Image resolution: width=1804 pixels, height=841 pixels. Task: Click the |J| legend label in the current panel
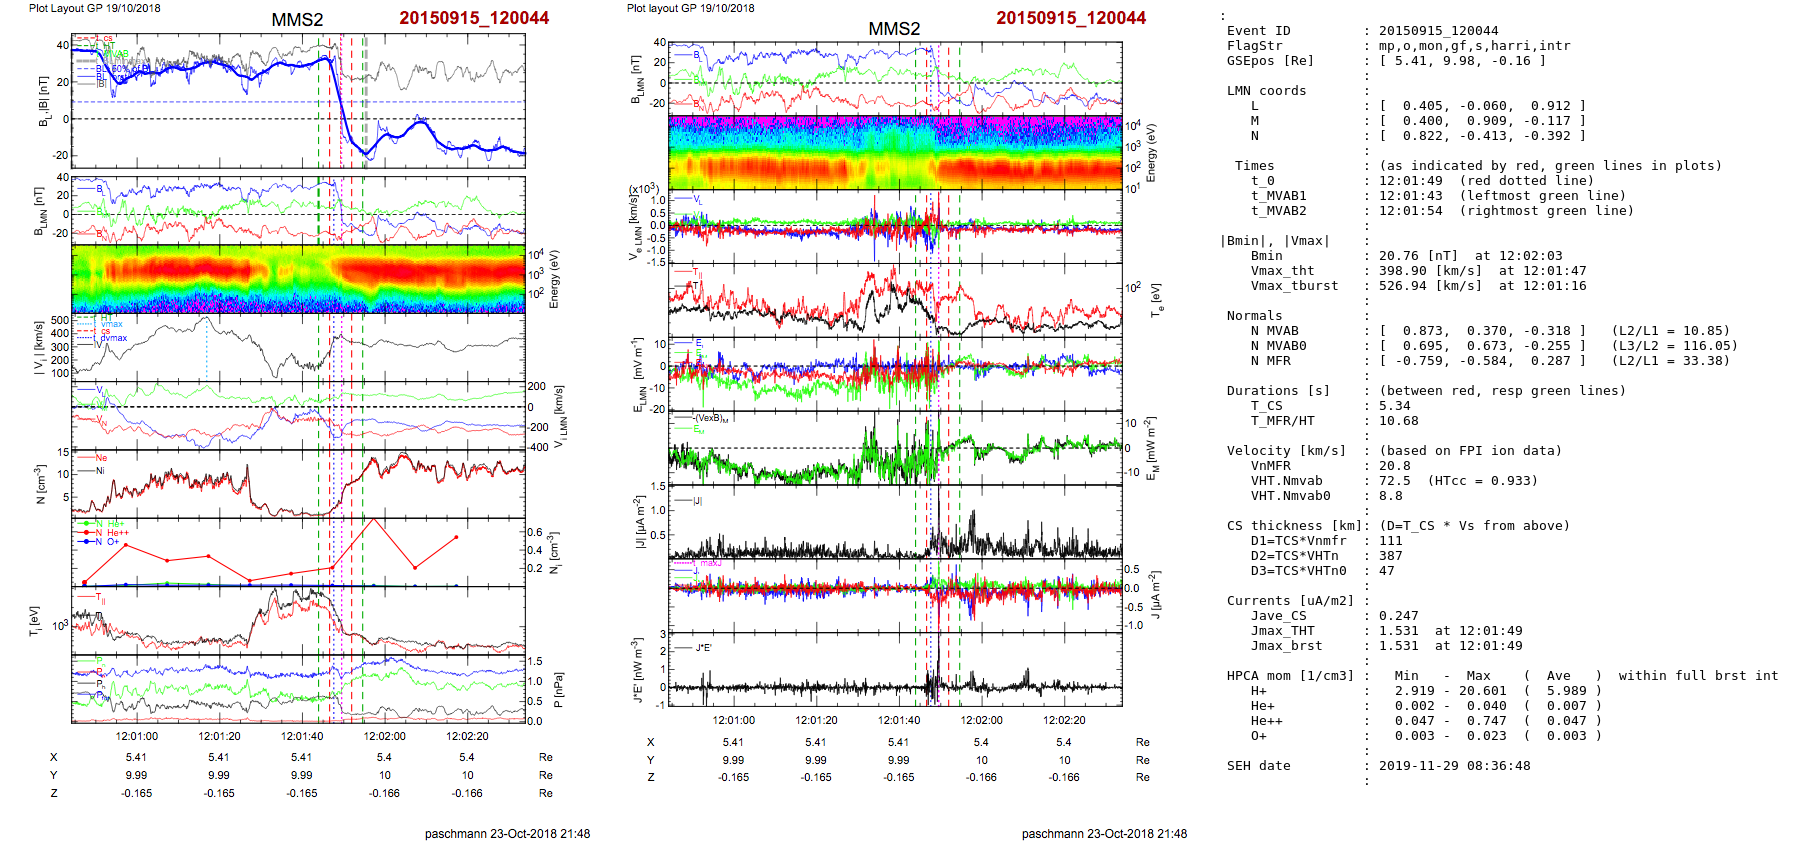coord(699,501)
